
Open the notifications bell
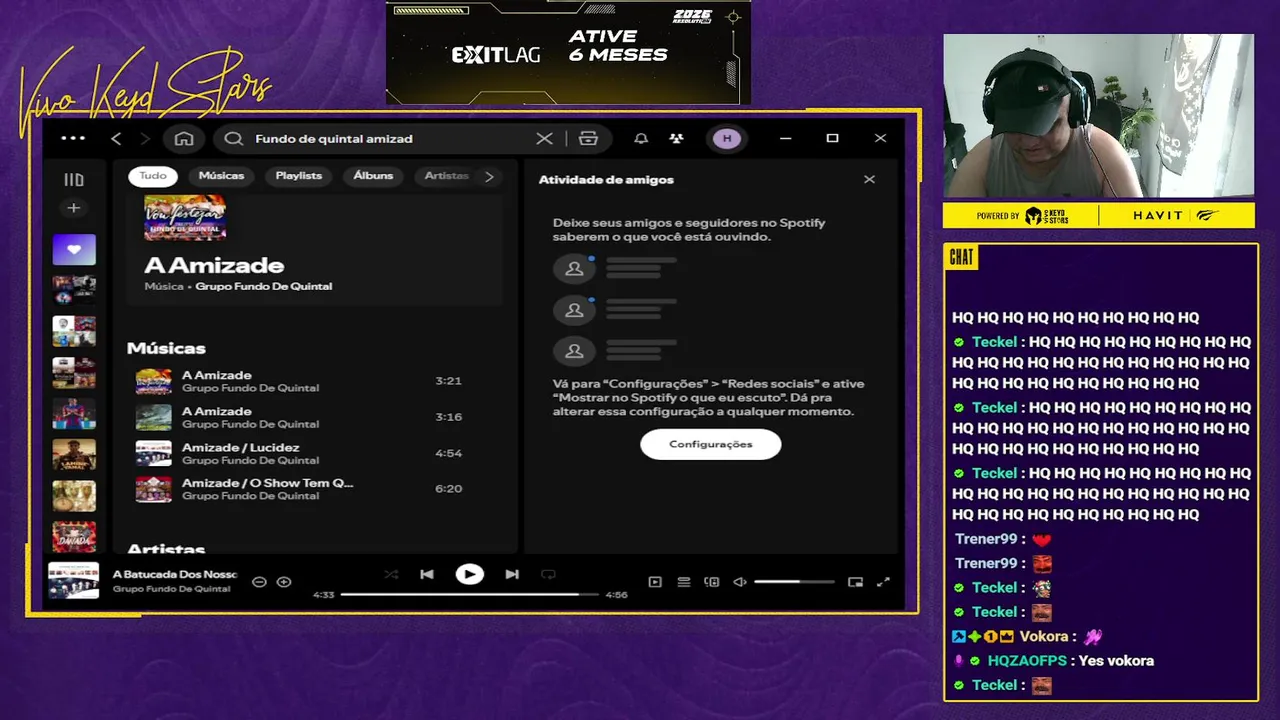pyautogui.click(x=641, y=138)
